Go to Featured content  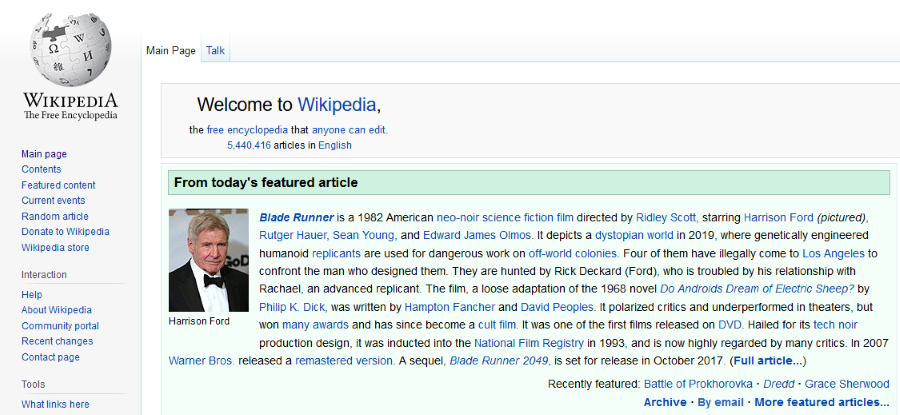click(59, 185)
